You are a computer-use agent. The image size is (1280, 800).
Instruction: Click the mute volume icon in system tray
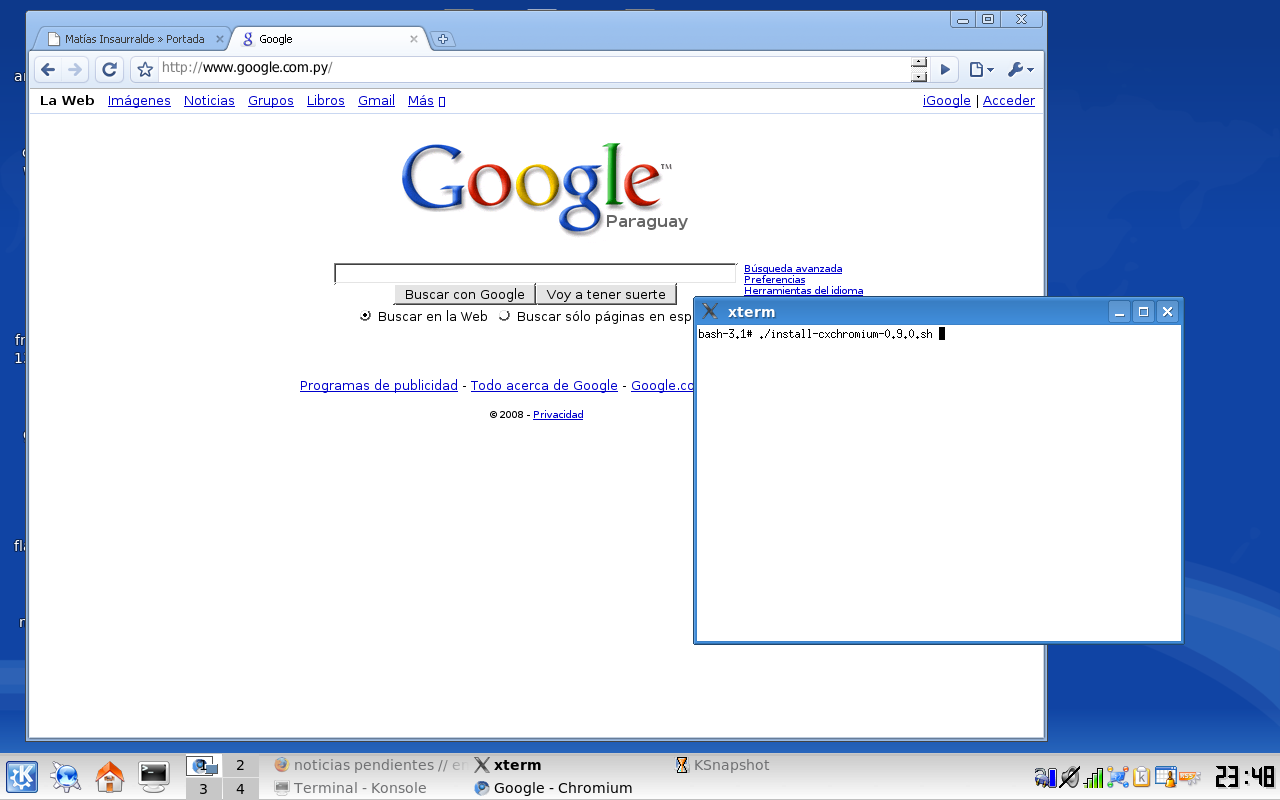click(1069, 776)
